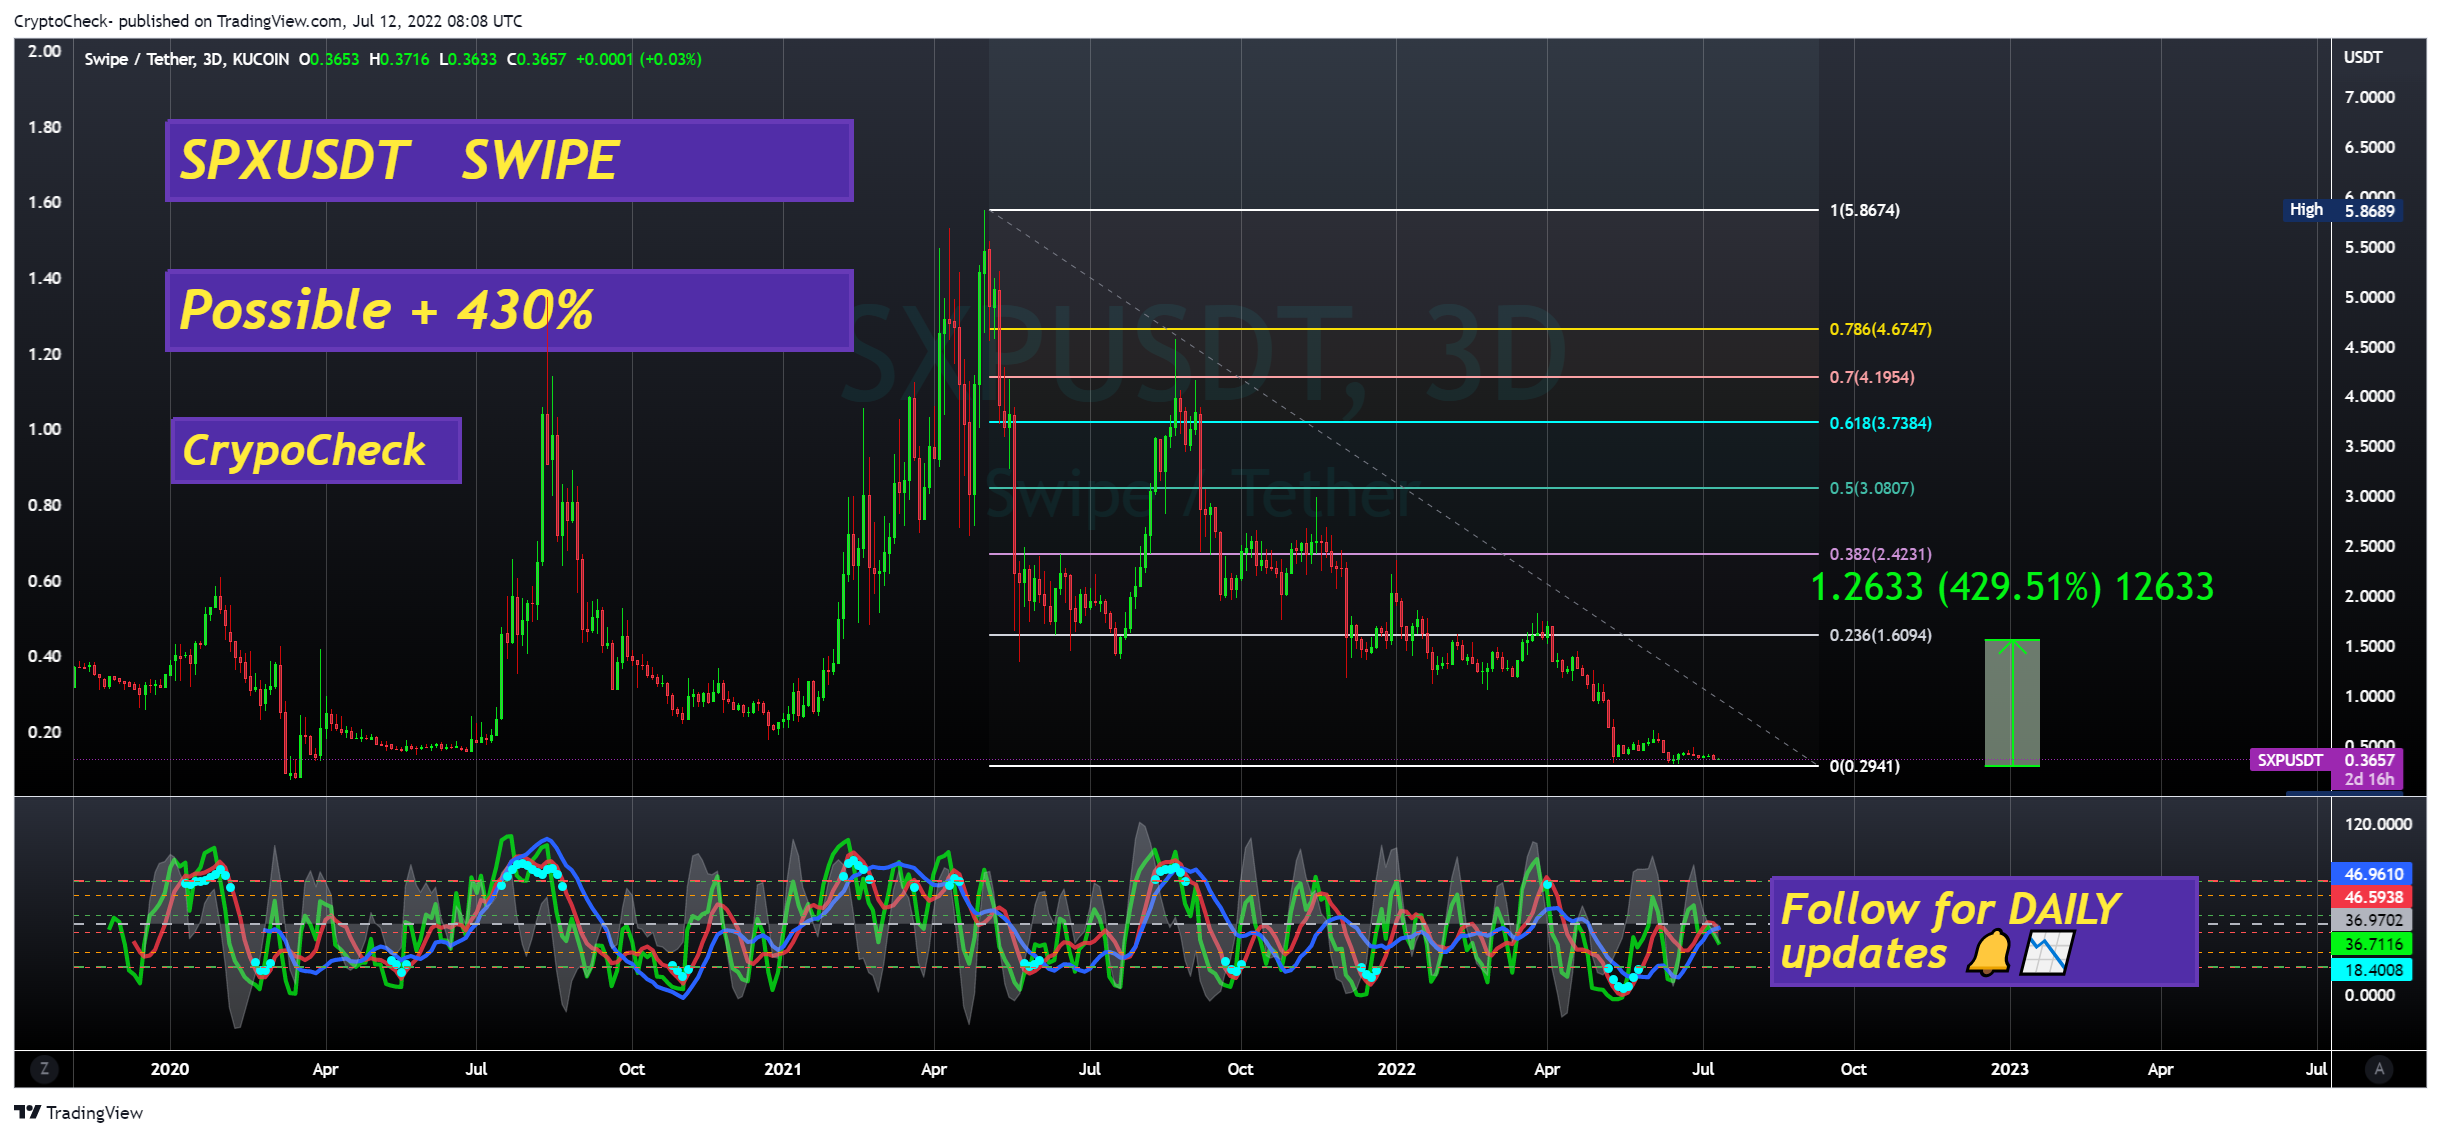2441x1136 pixels.
Task: Click the green price range projection box
Action: tap(2012, 703)
